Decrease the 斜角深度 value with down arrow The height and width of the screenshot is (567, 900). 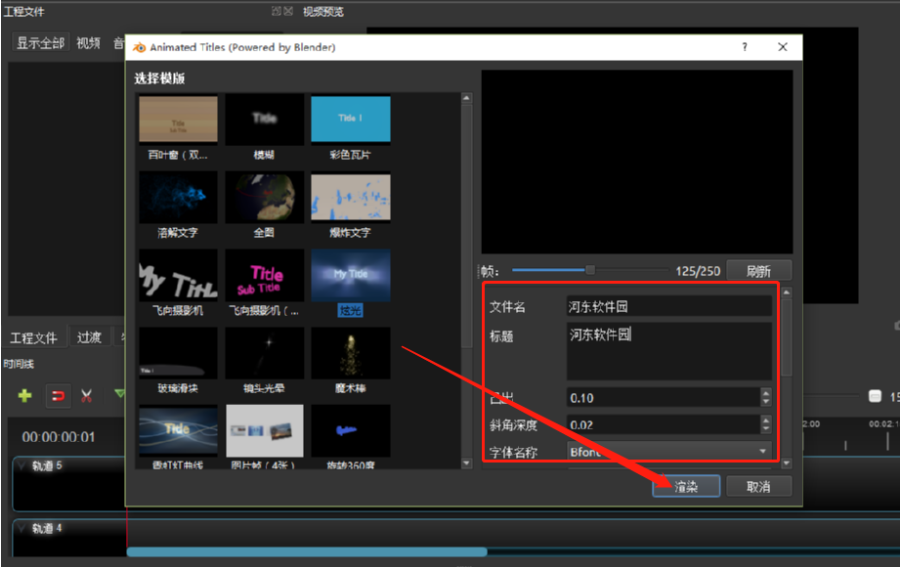click(766, 429)
